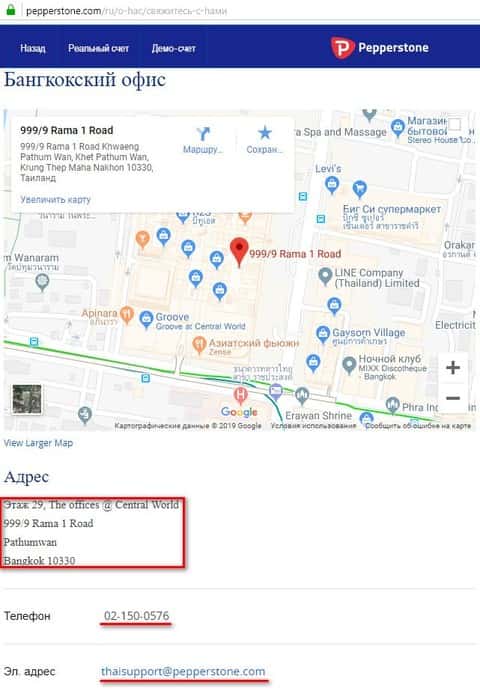Toggle the fullscreen map box
Image resolution: width=480 pixels, height=691 pixels.
click(454, 125)
